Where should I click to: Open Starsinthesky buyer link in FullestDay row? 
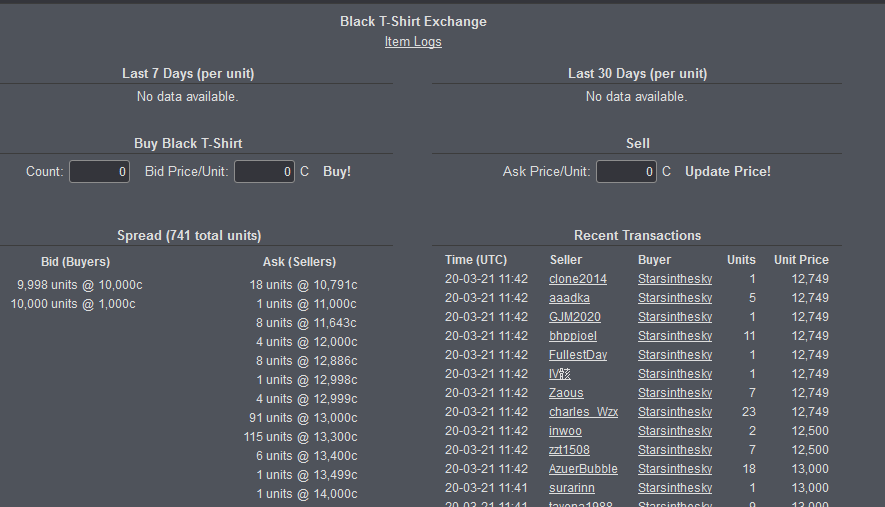click(x=675, y=355)
